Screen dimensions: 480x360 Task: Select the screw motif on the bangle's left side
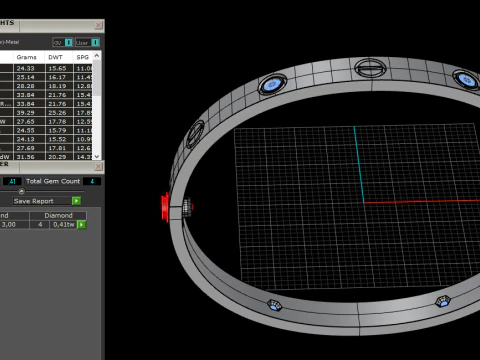pyautogui.click(x=195, y=134)
